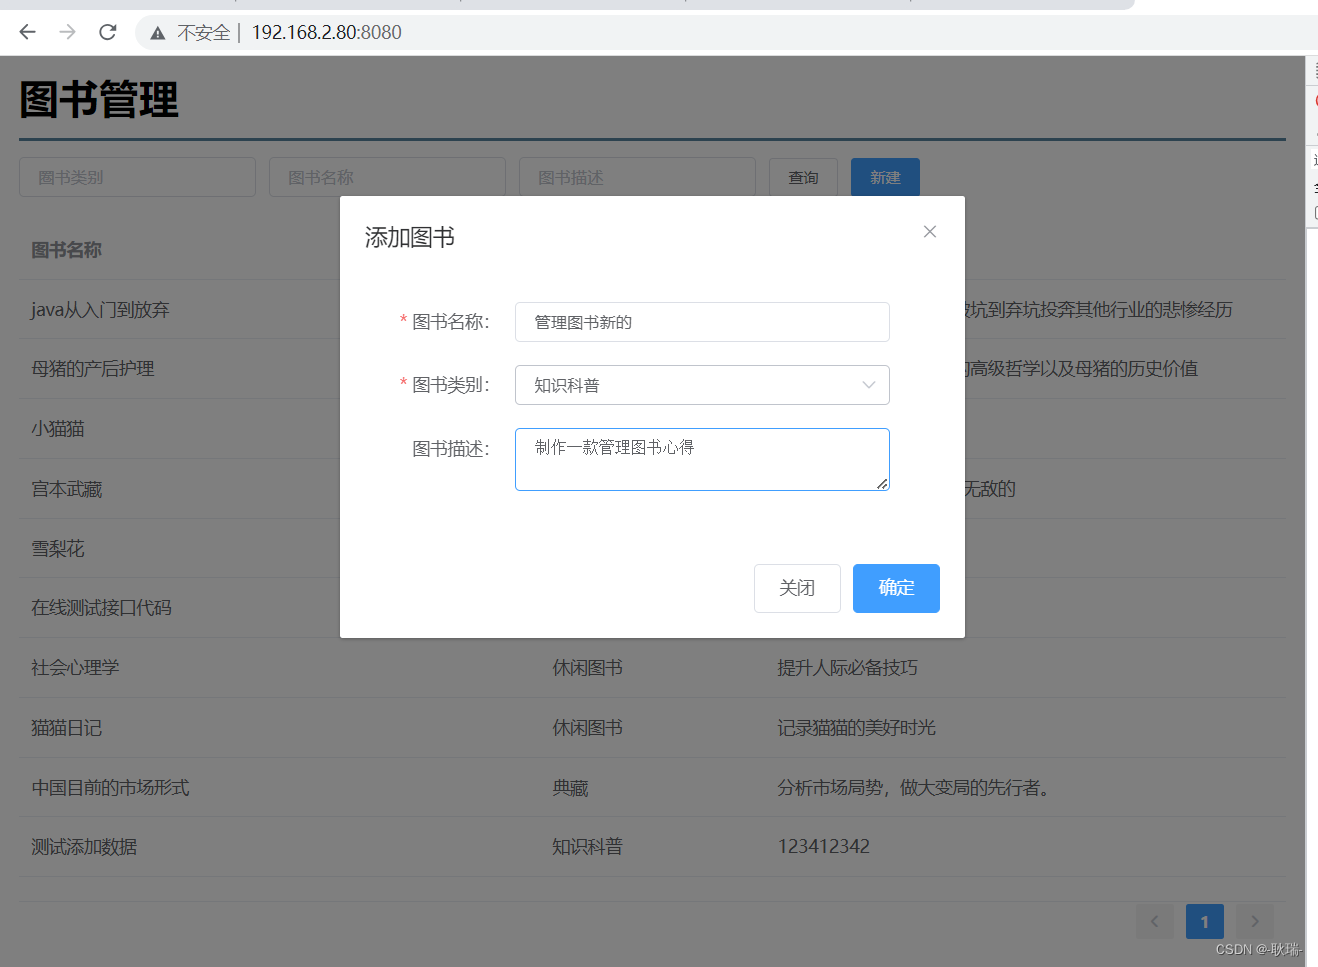
Task: Go to next page arrow
Action: click(1255, 921)
